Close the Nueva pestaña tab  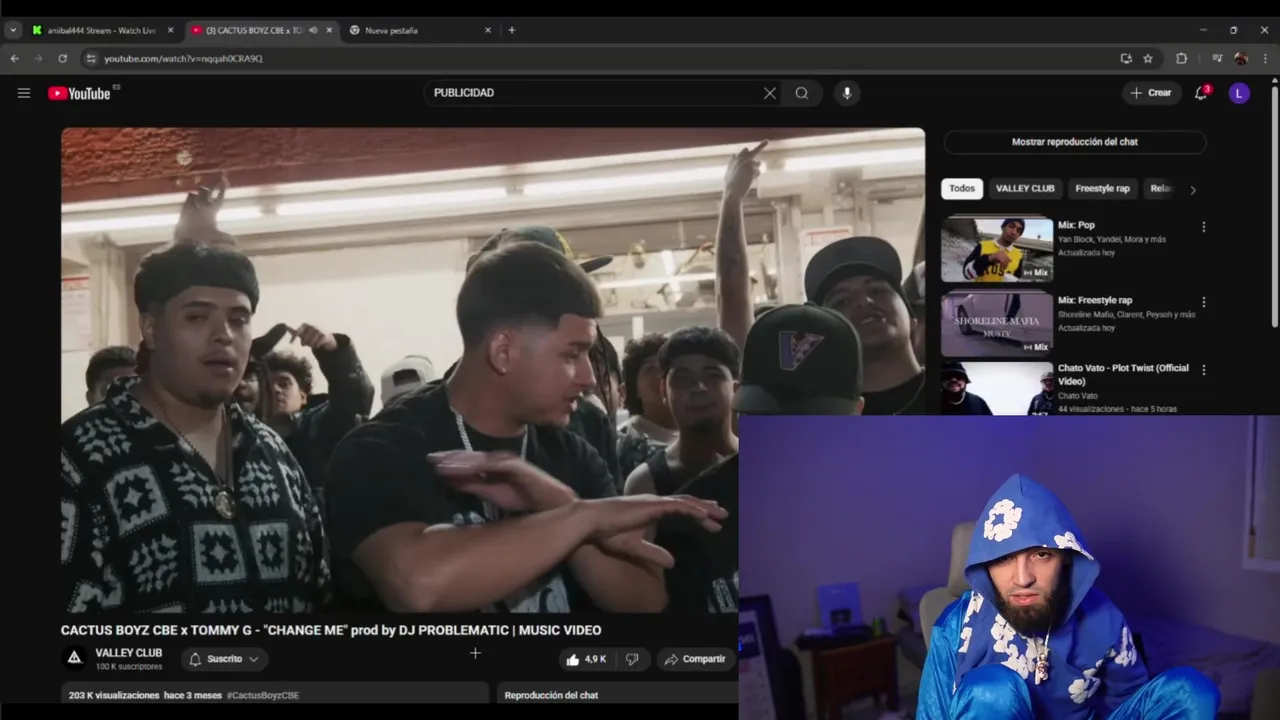488,30
